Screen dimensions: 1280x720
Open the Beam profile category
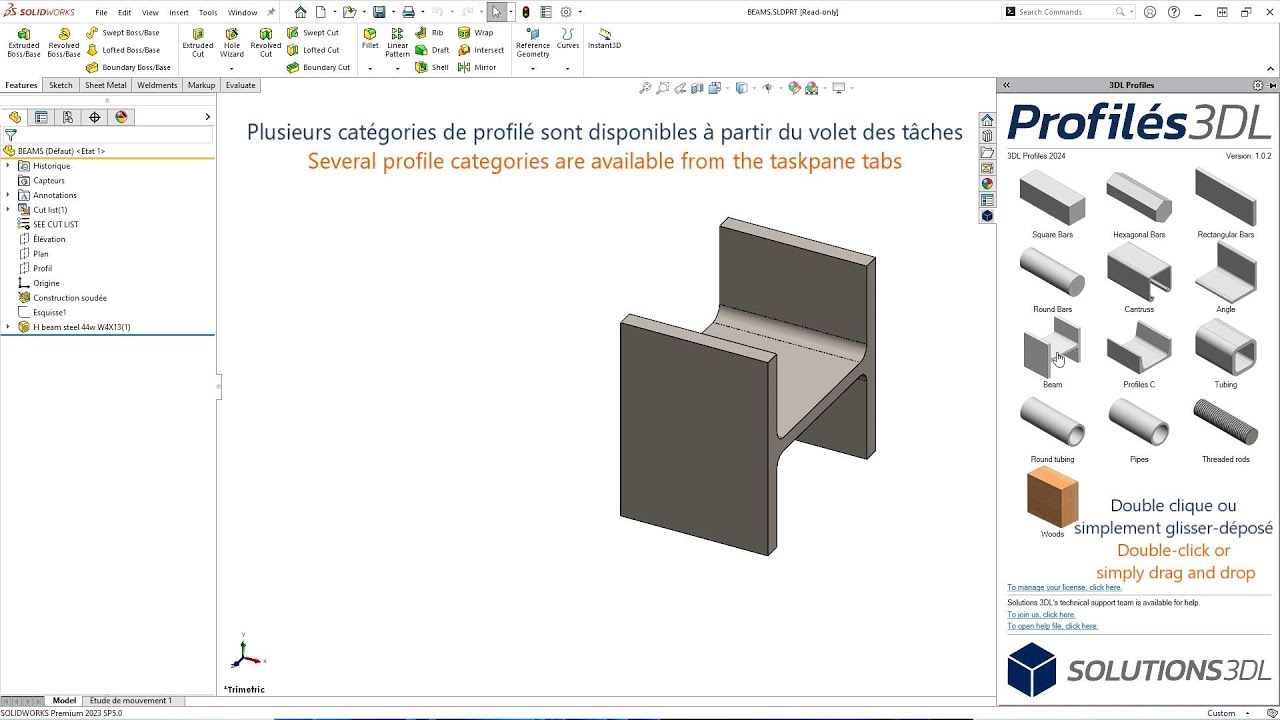coord(1052,353)
